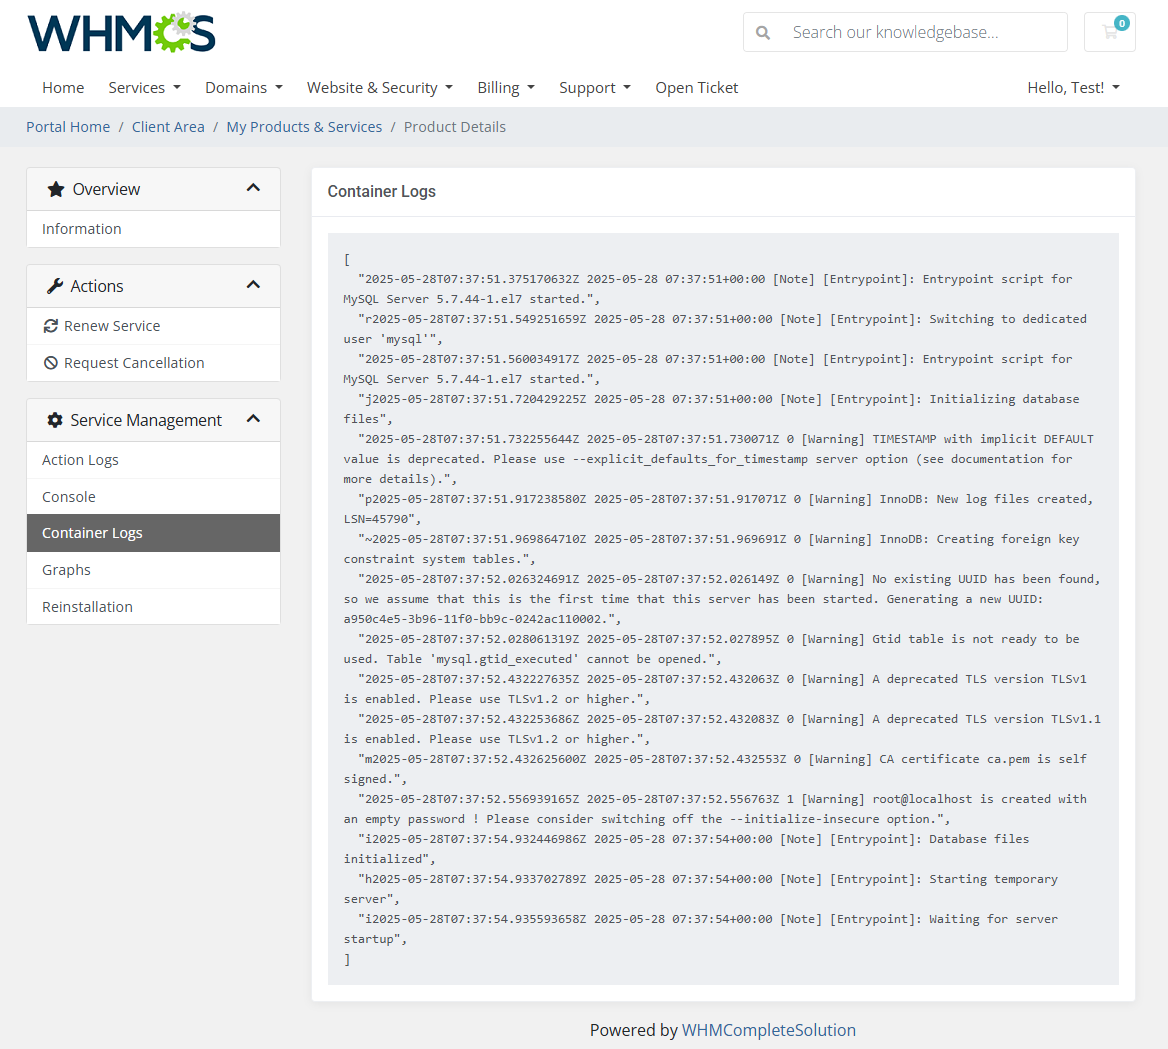Open the Information sidebar item
This screenshot has width=1168, height=1049.
[x=153, y=229]
